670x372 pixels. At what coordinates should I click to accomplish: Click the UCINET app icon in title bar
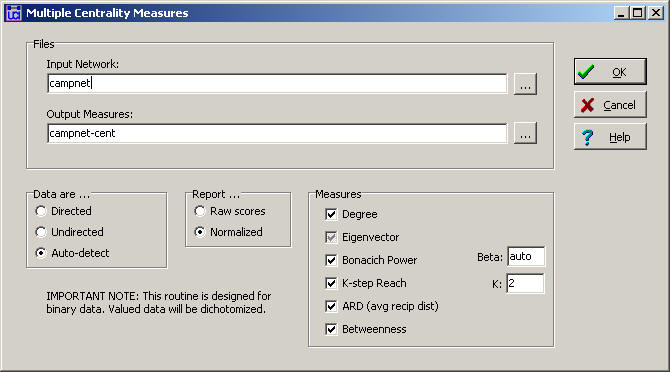click(x=13, y=13)
